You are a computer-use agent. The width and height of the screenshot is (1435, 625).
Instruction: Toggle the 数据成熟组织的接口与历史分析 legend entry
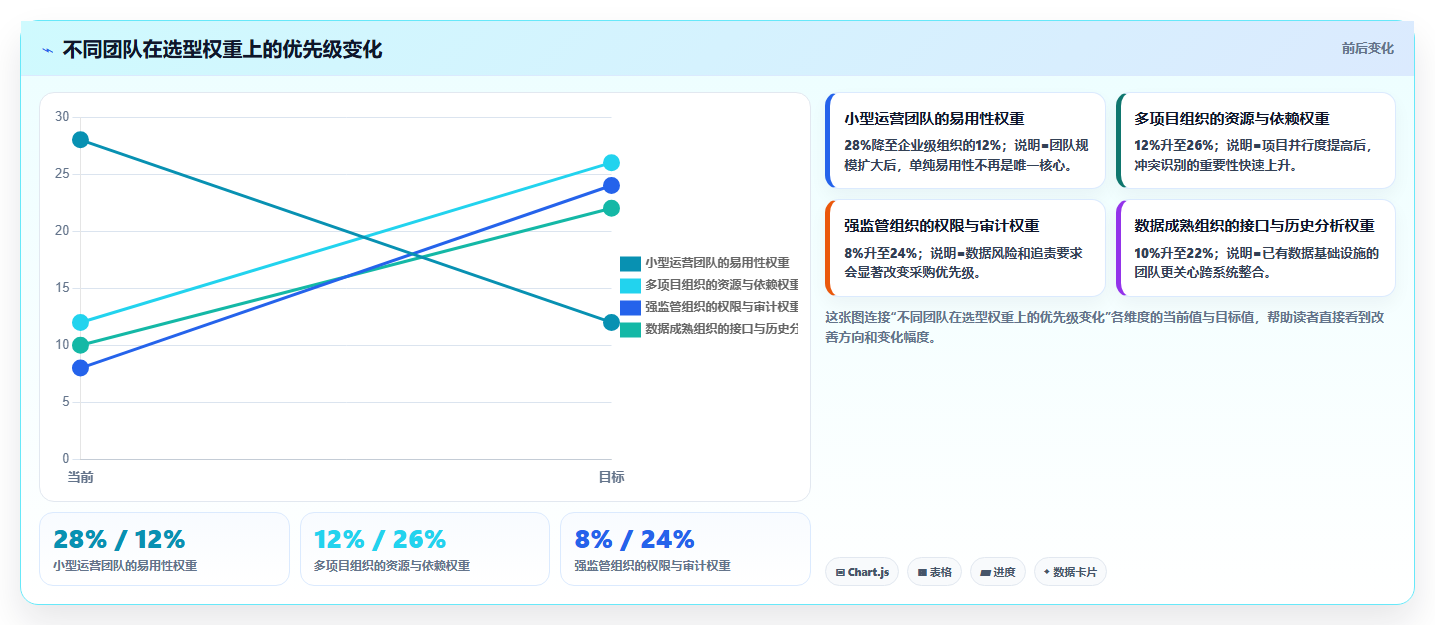tap(709, 329)
